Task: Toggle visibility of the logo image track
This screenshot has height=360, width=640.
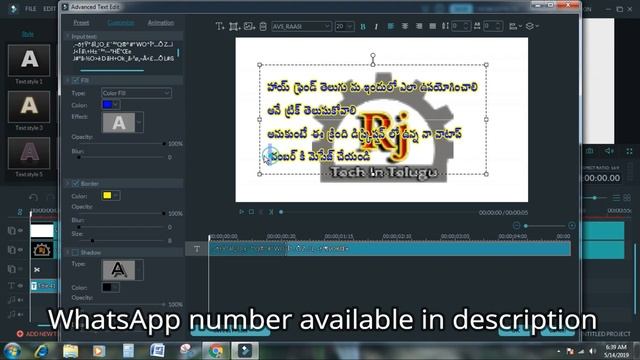Action: click(x=20, y=250)
